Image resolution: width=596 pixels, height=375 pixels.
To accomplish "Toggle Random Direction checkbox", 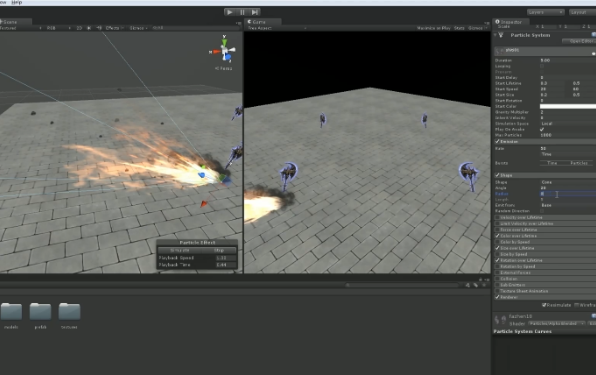I will (x=542, y=211).
